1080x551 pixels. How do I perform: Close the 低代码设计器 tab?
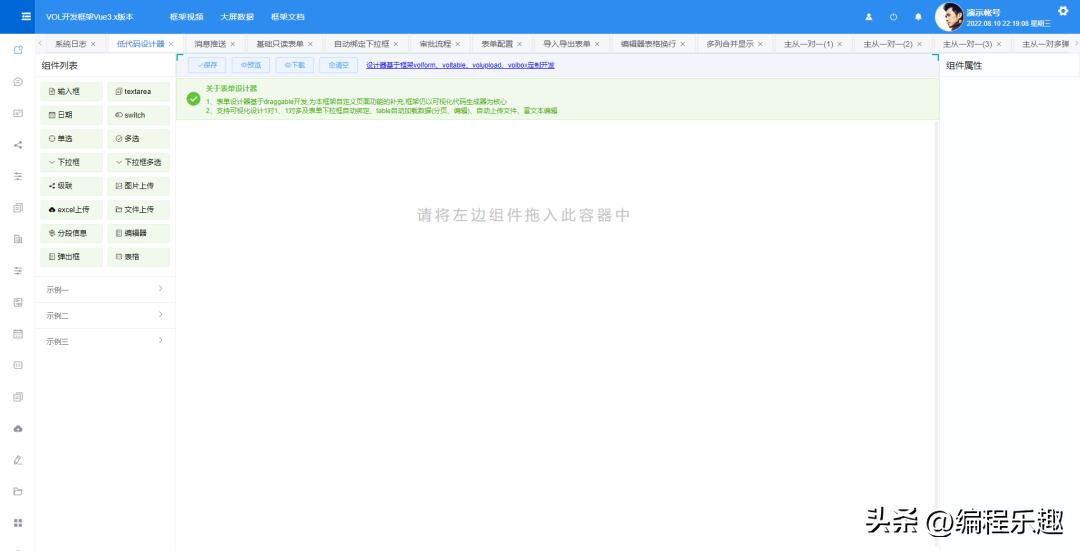coord(171,44)
